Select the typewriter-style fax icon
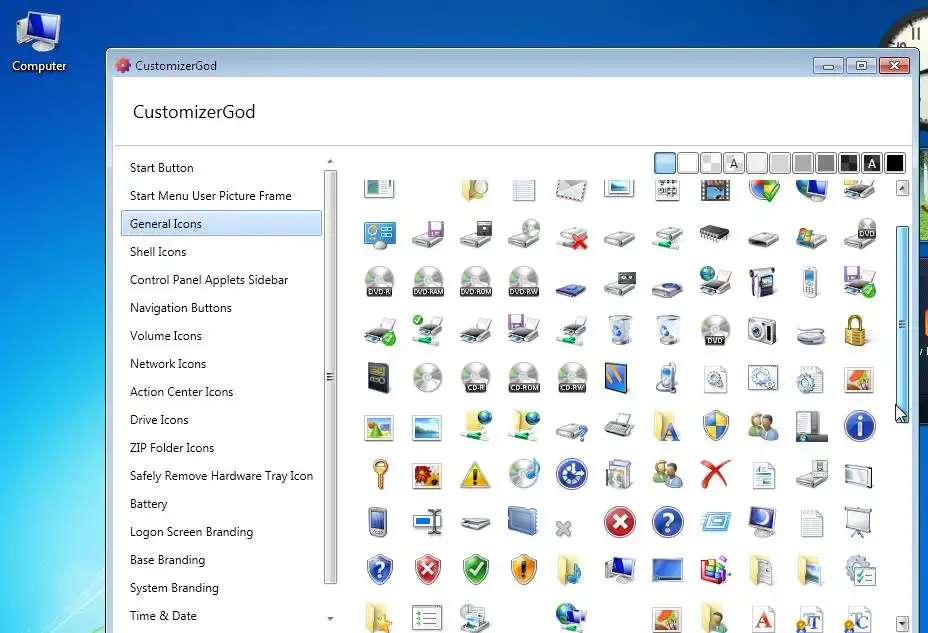The height and width of the screenshot is (633, 928). pos(620,425)
